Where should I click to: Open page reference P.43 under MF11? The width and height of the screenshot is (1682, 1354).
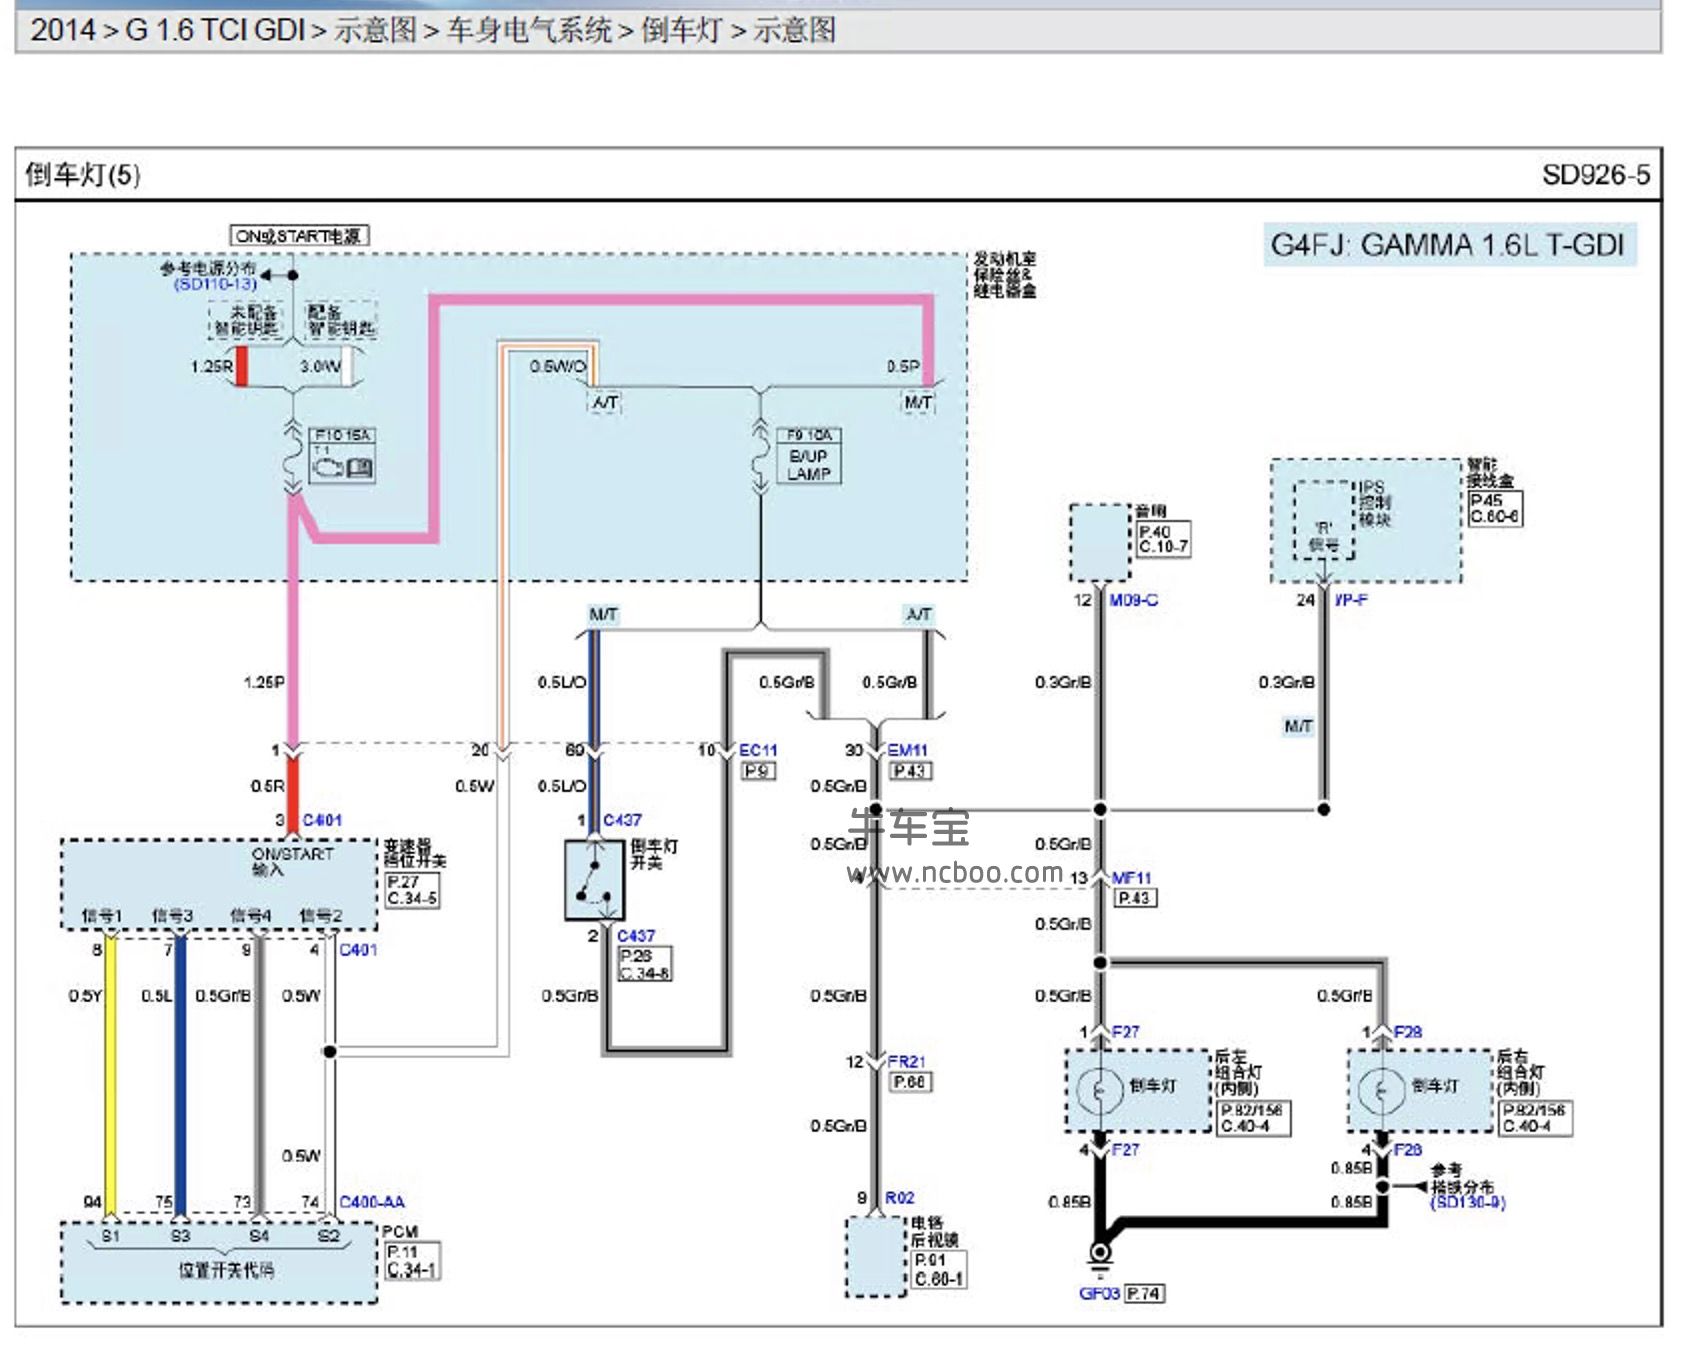pos(1136,898)
